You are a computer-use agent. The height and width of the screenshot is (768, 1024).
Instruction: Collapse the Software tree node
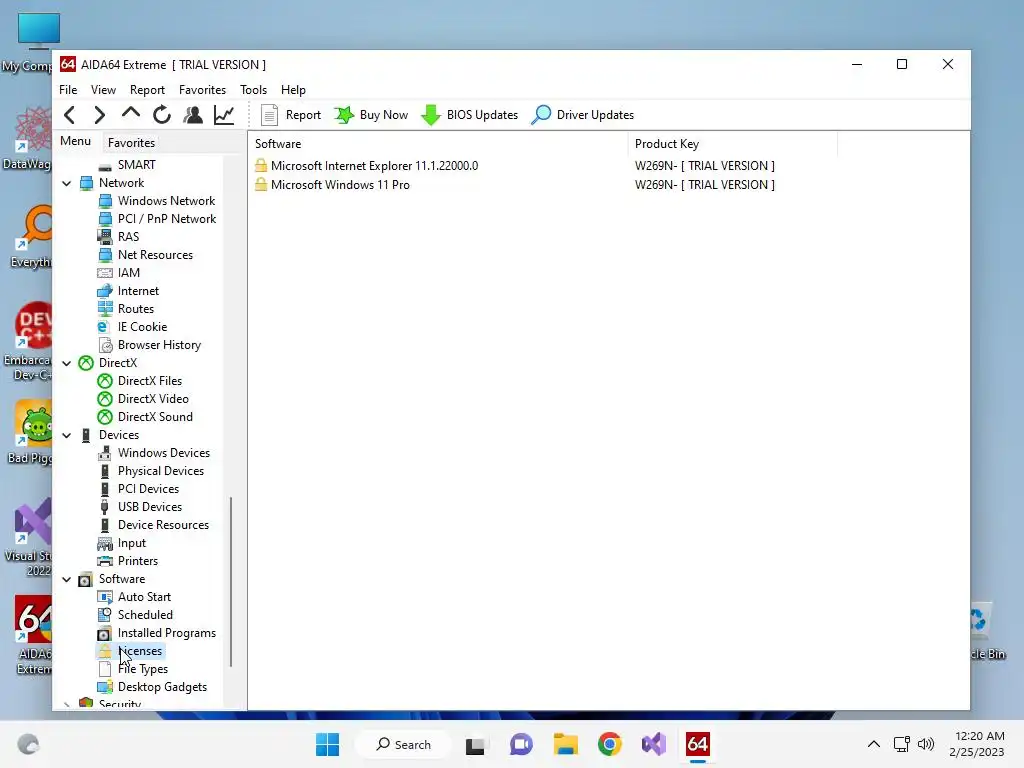(67, 579)
